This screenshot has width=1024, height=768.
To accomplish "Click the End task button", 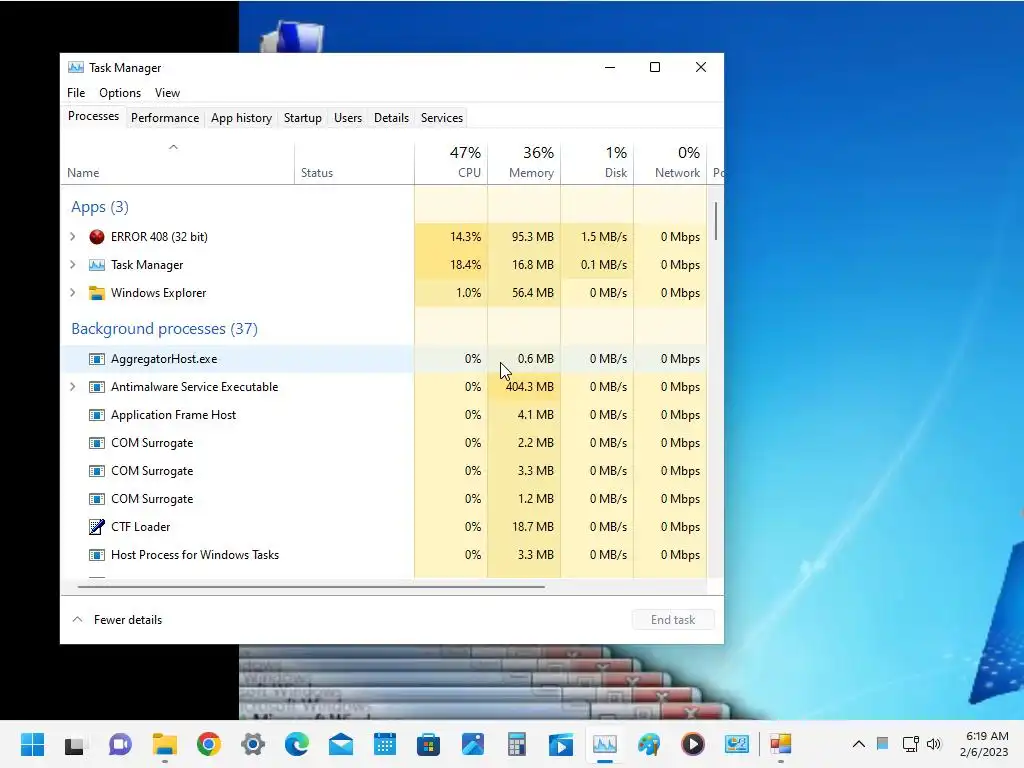I will [673, 620].
